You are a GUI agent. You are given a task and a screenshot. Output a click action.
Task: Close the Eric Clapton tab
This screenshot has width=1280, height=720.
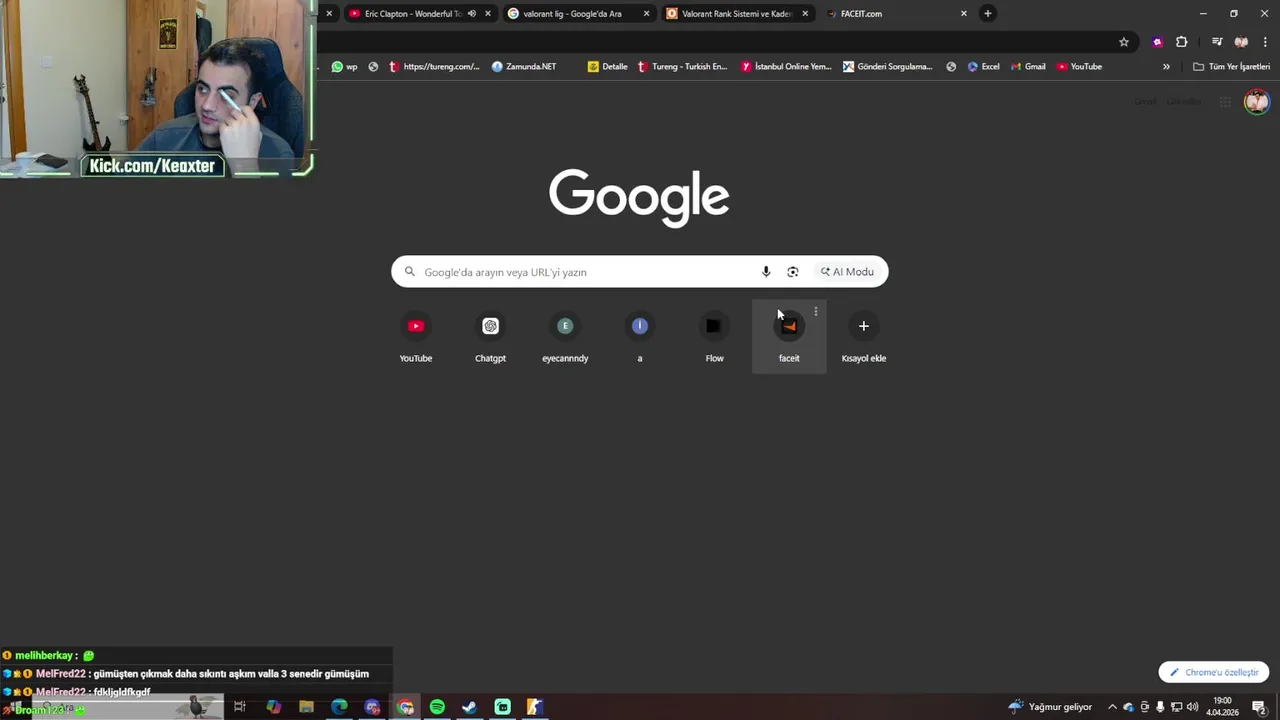(x=488, y=14)
